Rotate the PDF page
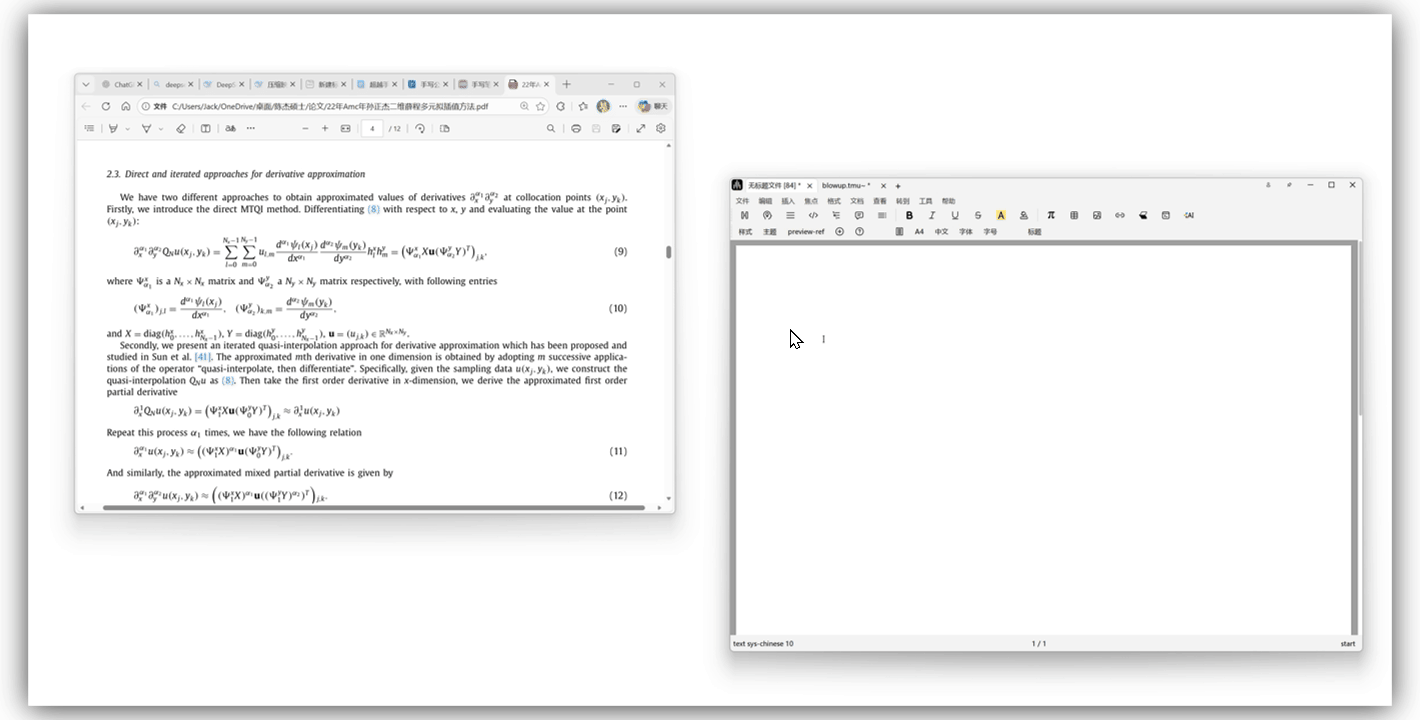 [420, 128]
